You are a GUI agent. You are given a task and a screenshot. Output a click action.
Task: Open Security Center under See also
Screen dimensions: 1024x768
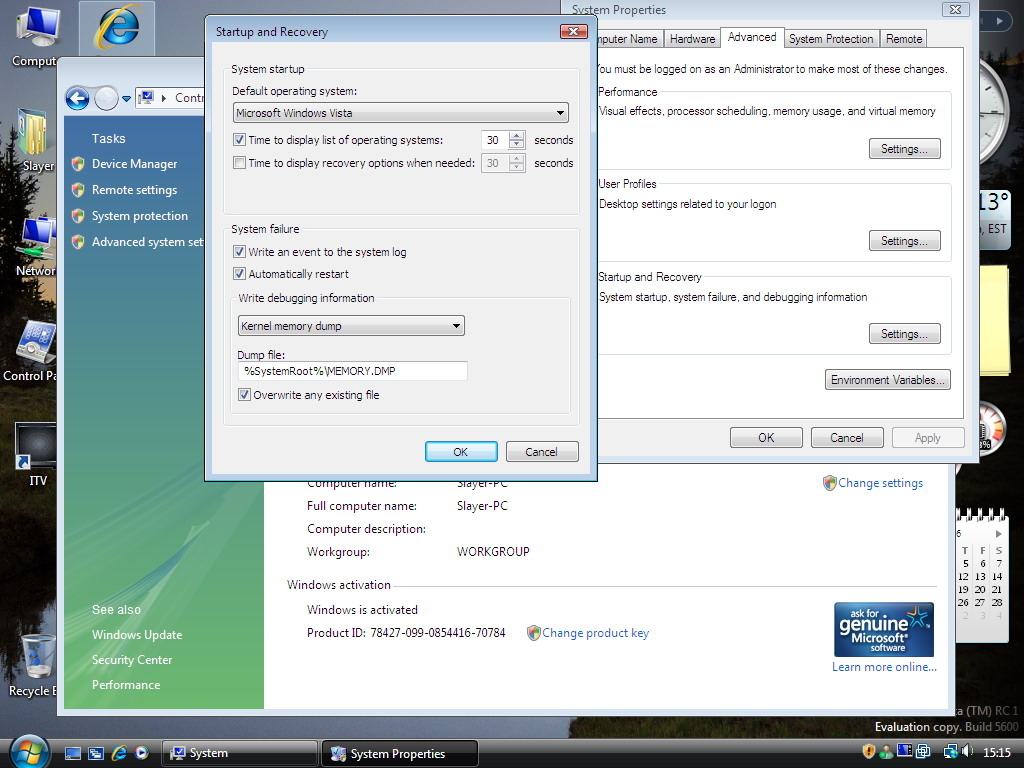(132, 660)
